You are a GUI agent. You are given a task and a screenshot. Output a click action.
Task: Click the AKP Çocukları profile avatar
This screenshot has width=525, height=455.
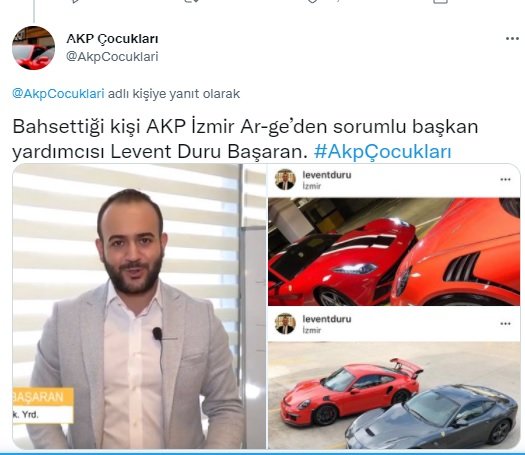(x=33, y=48)
